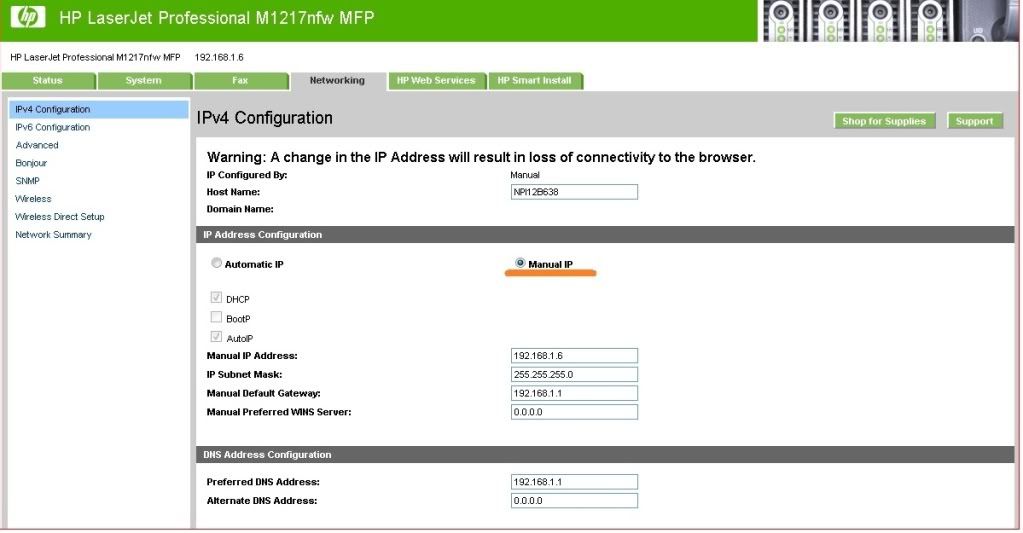Click the Host Name input field
The image size is (1023, 533).
point(574,192)
